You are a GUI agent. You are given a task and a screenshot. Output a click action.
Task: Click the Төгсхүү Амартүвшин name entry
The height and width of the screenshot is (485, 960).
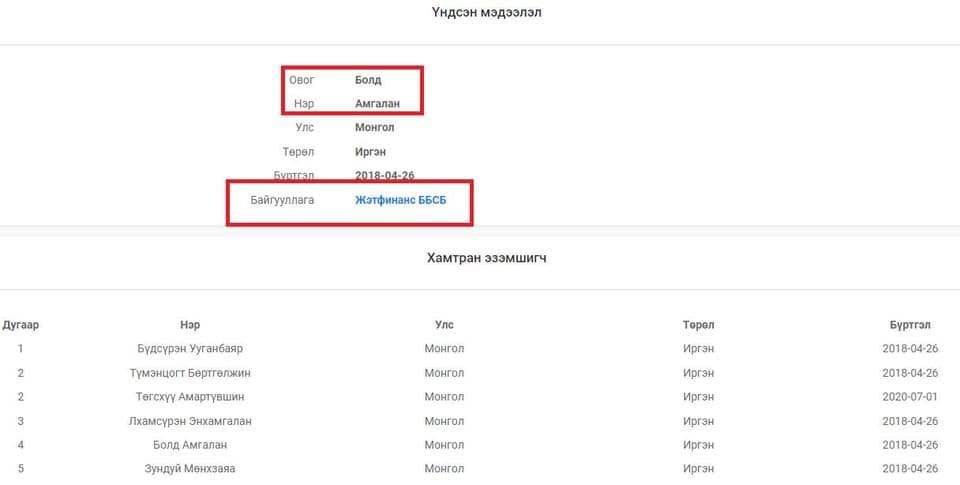click(x=190, y=397)
